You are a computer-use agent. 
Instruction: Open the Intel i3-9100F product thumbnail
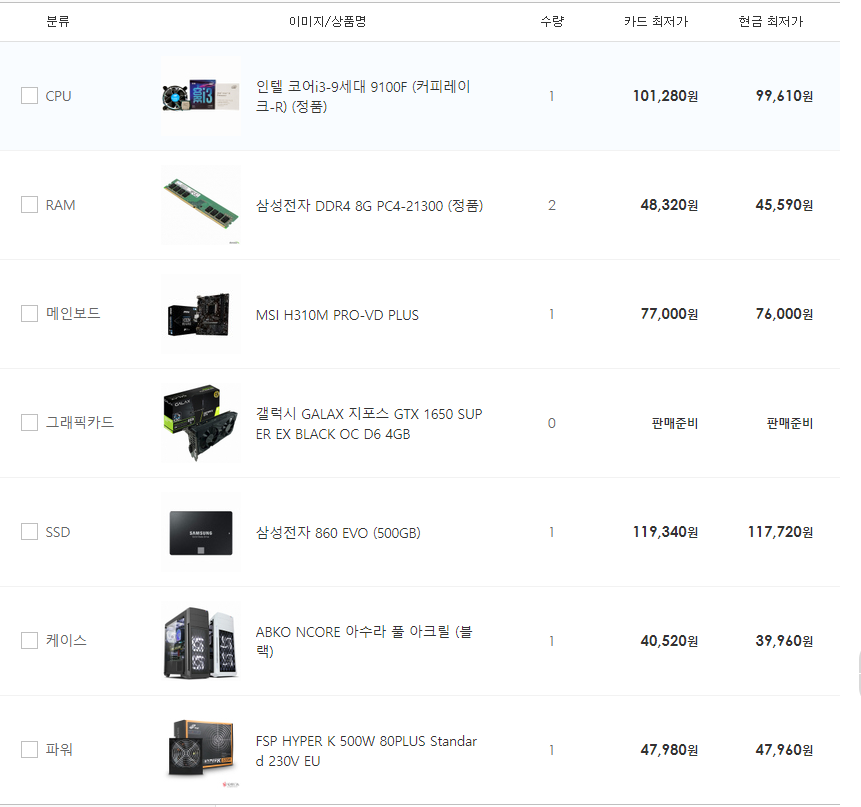click(x=201, y=96)
